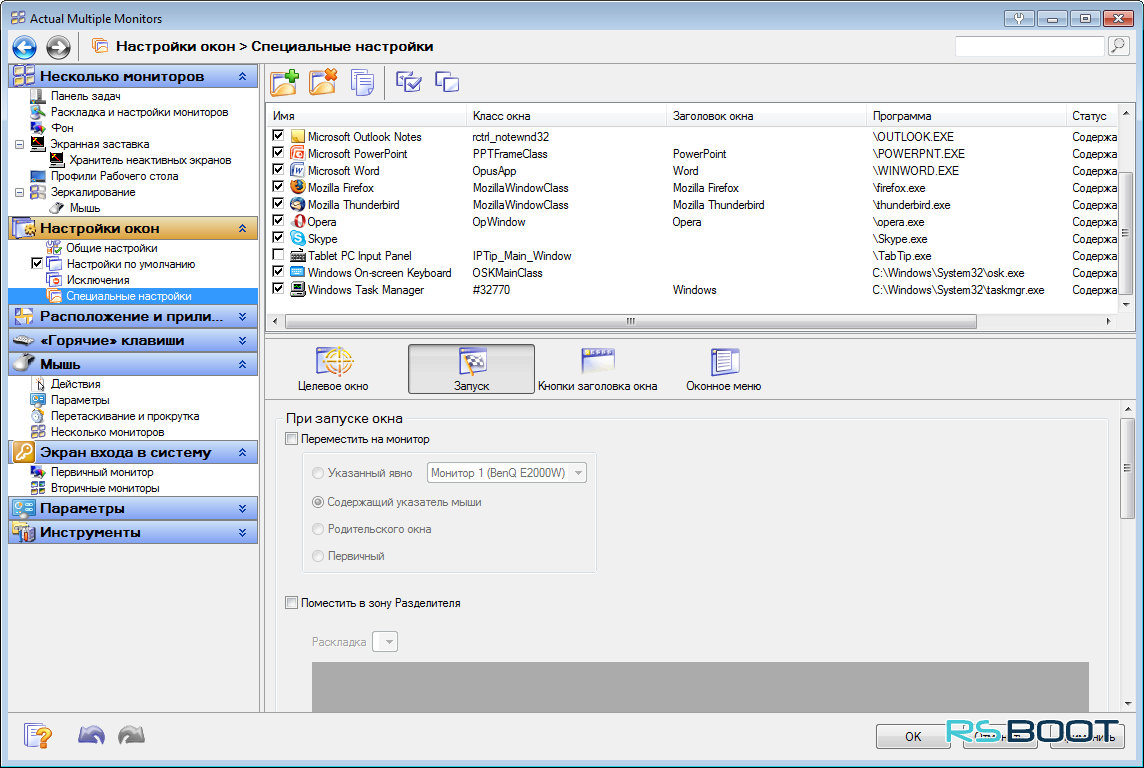
Task: Open the Оконное меню tab
Action: coord(724,369)
